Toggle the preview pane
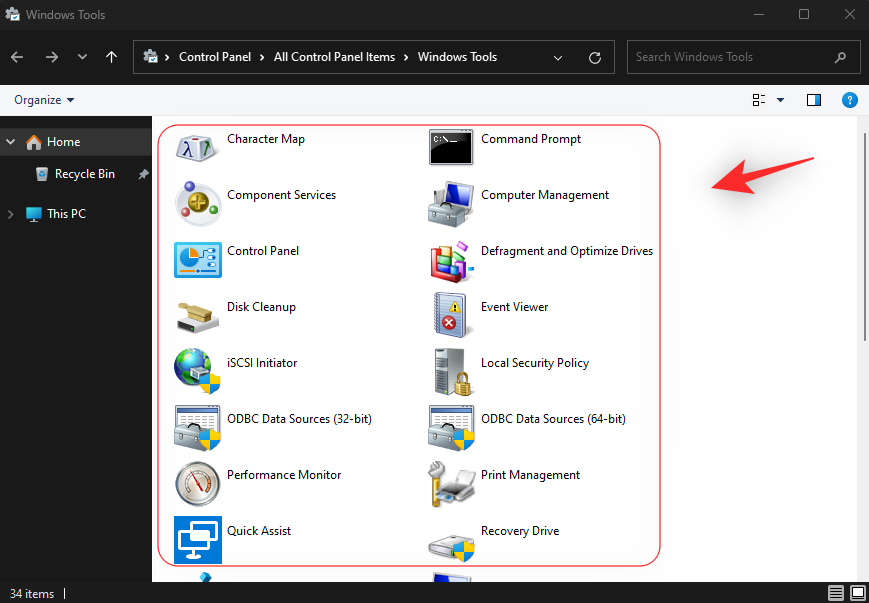 813,100
